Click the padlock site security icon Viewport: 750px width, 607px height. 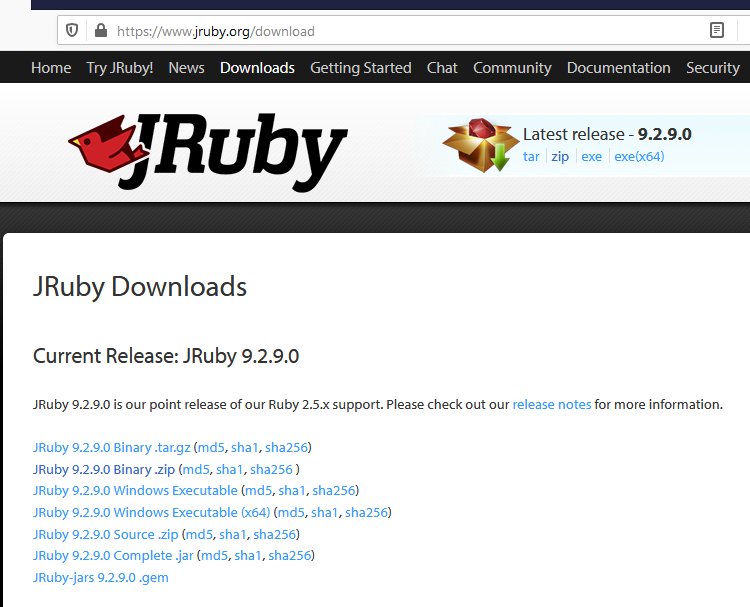(101, 31)
